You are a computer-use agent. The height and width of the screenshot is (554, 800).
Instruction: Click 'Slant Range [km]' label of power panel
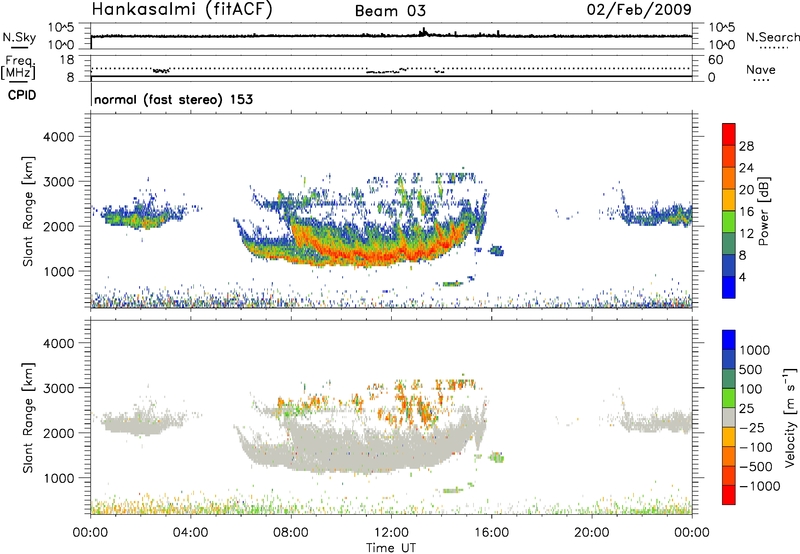[x=28, y=211]
